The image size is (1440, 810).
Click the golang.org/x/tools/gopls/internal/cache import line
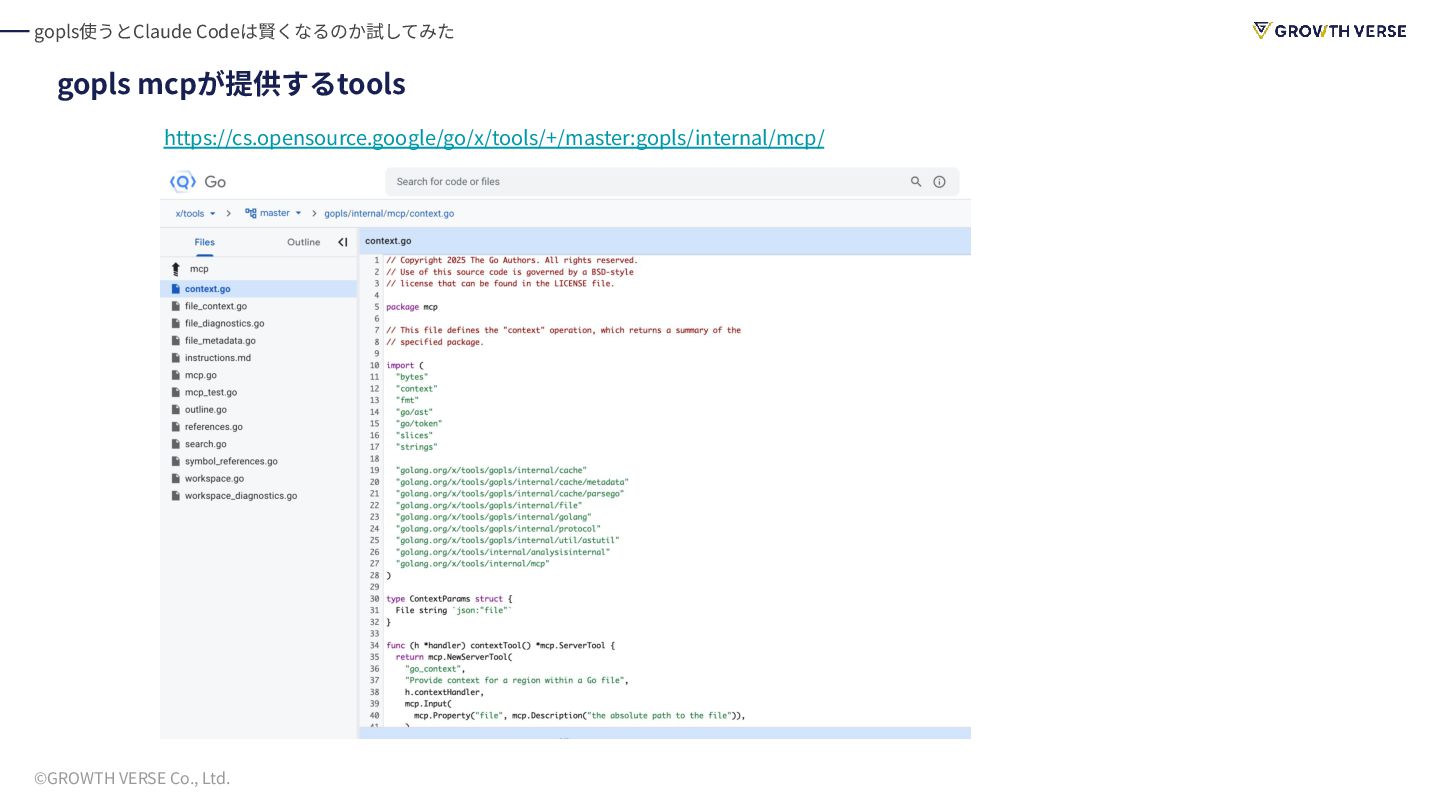tap(491, 470)
